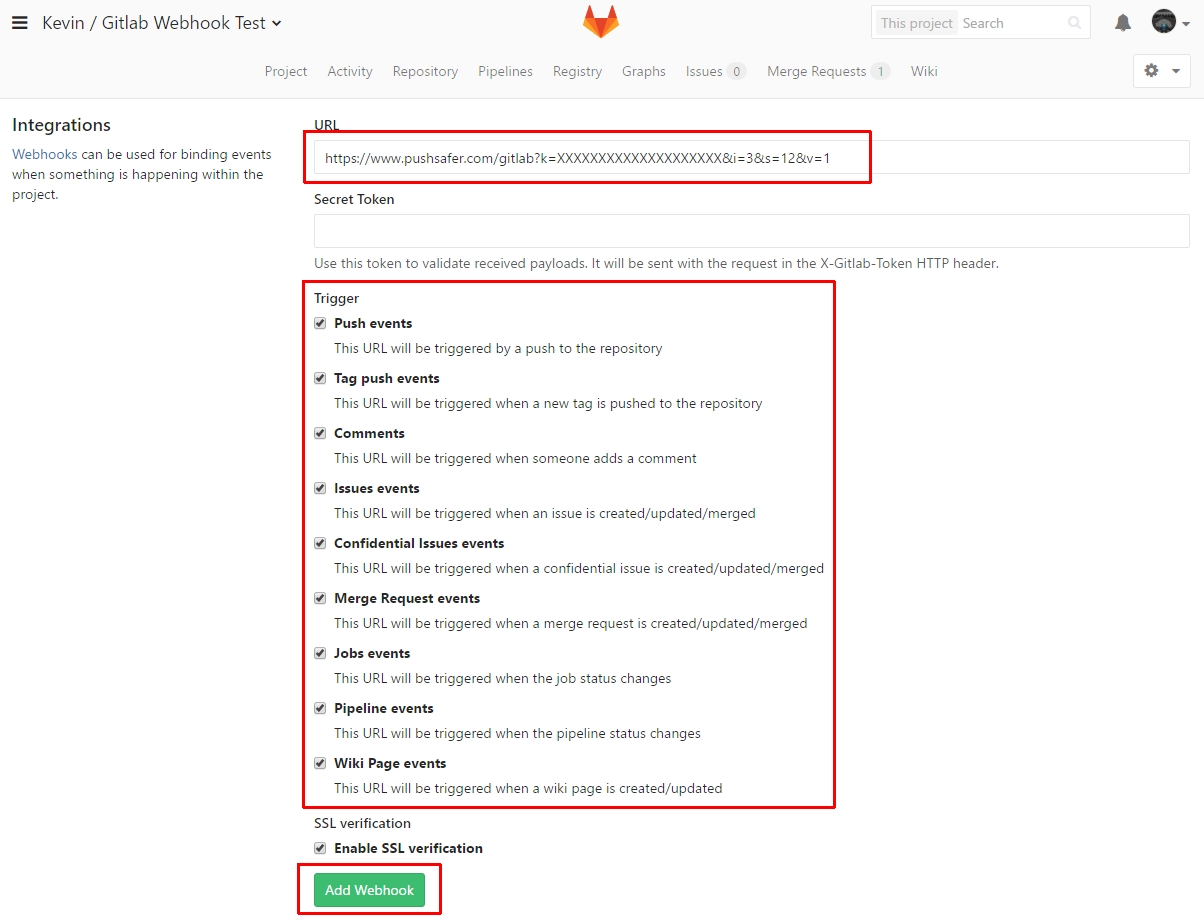Click the GitLab fox logo

coord(601,22)
